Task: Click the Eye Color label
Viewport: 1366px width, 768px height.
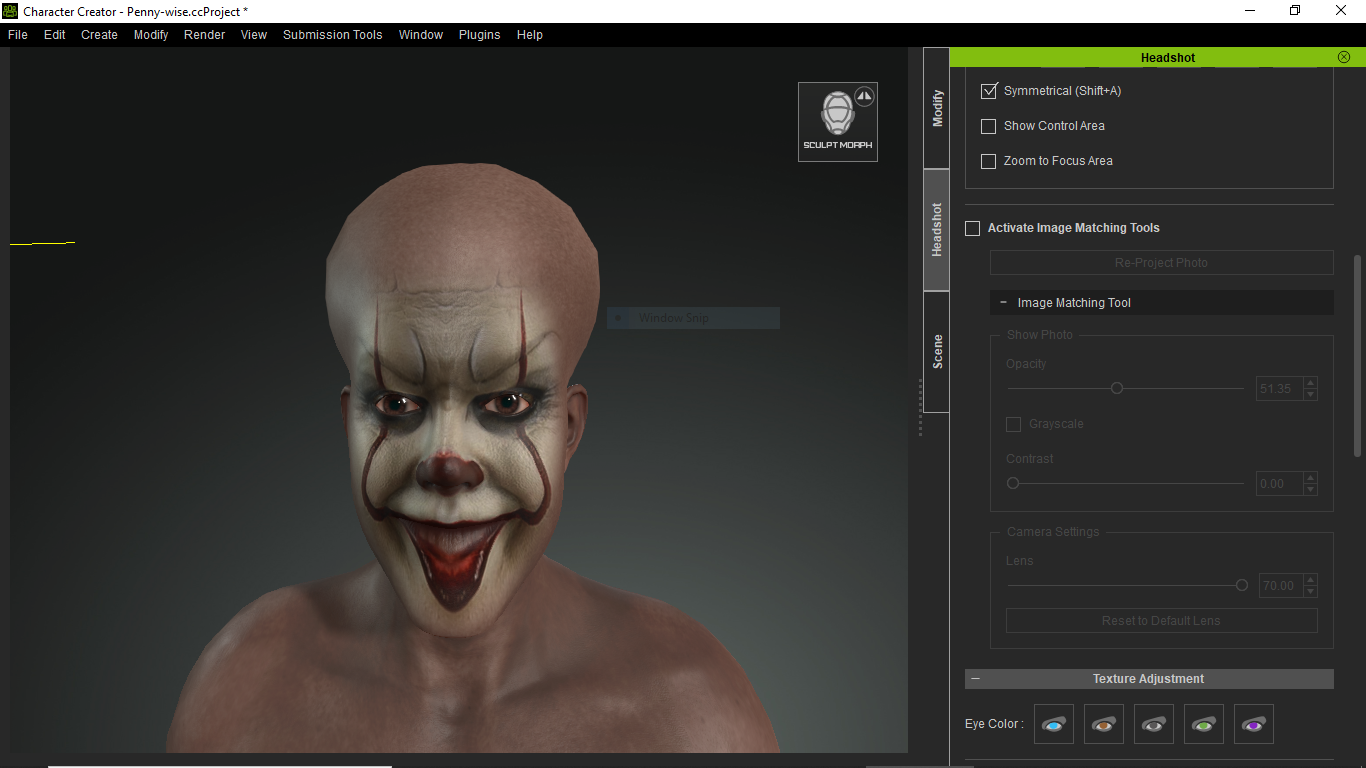Action: (x=994, y=724)
